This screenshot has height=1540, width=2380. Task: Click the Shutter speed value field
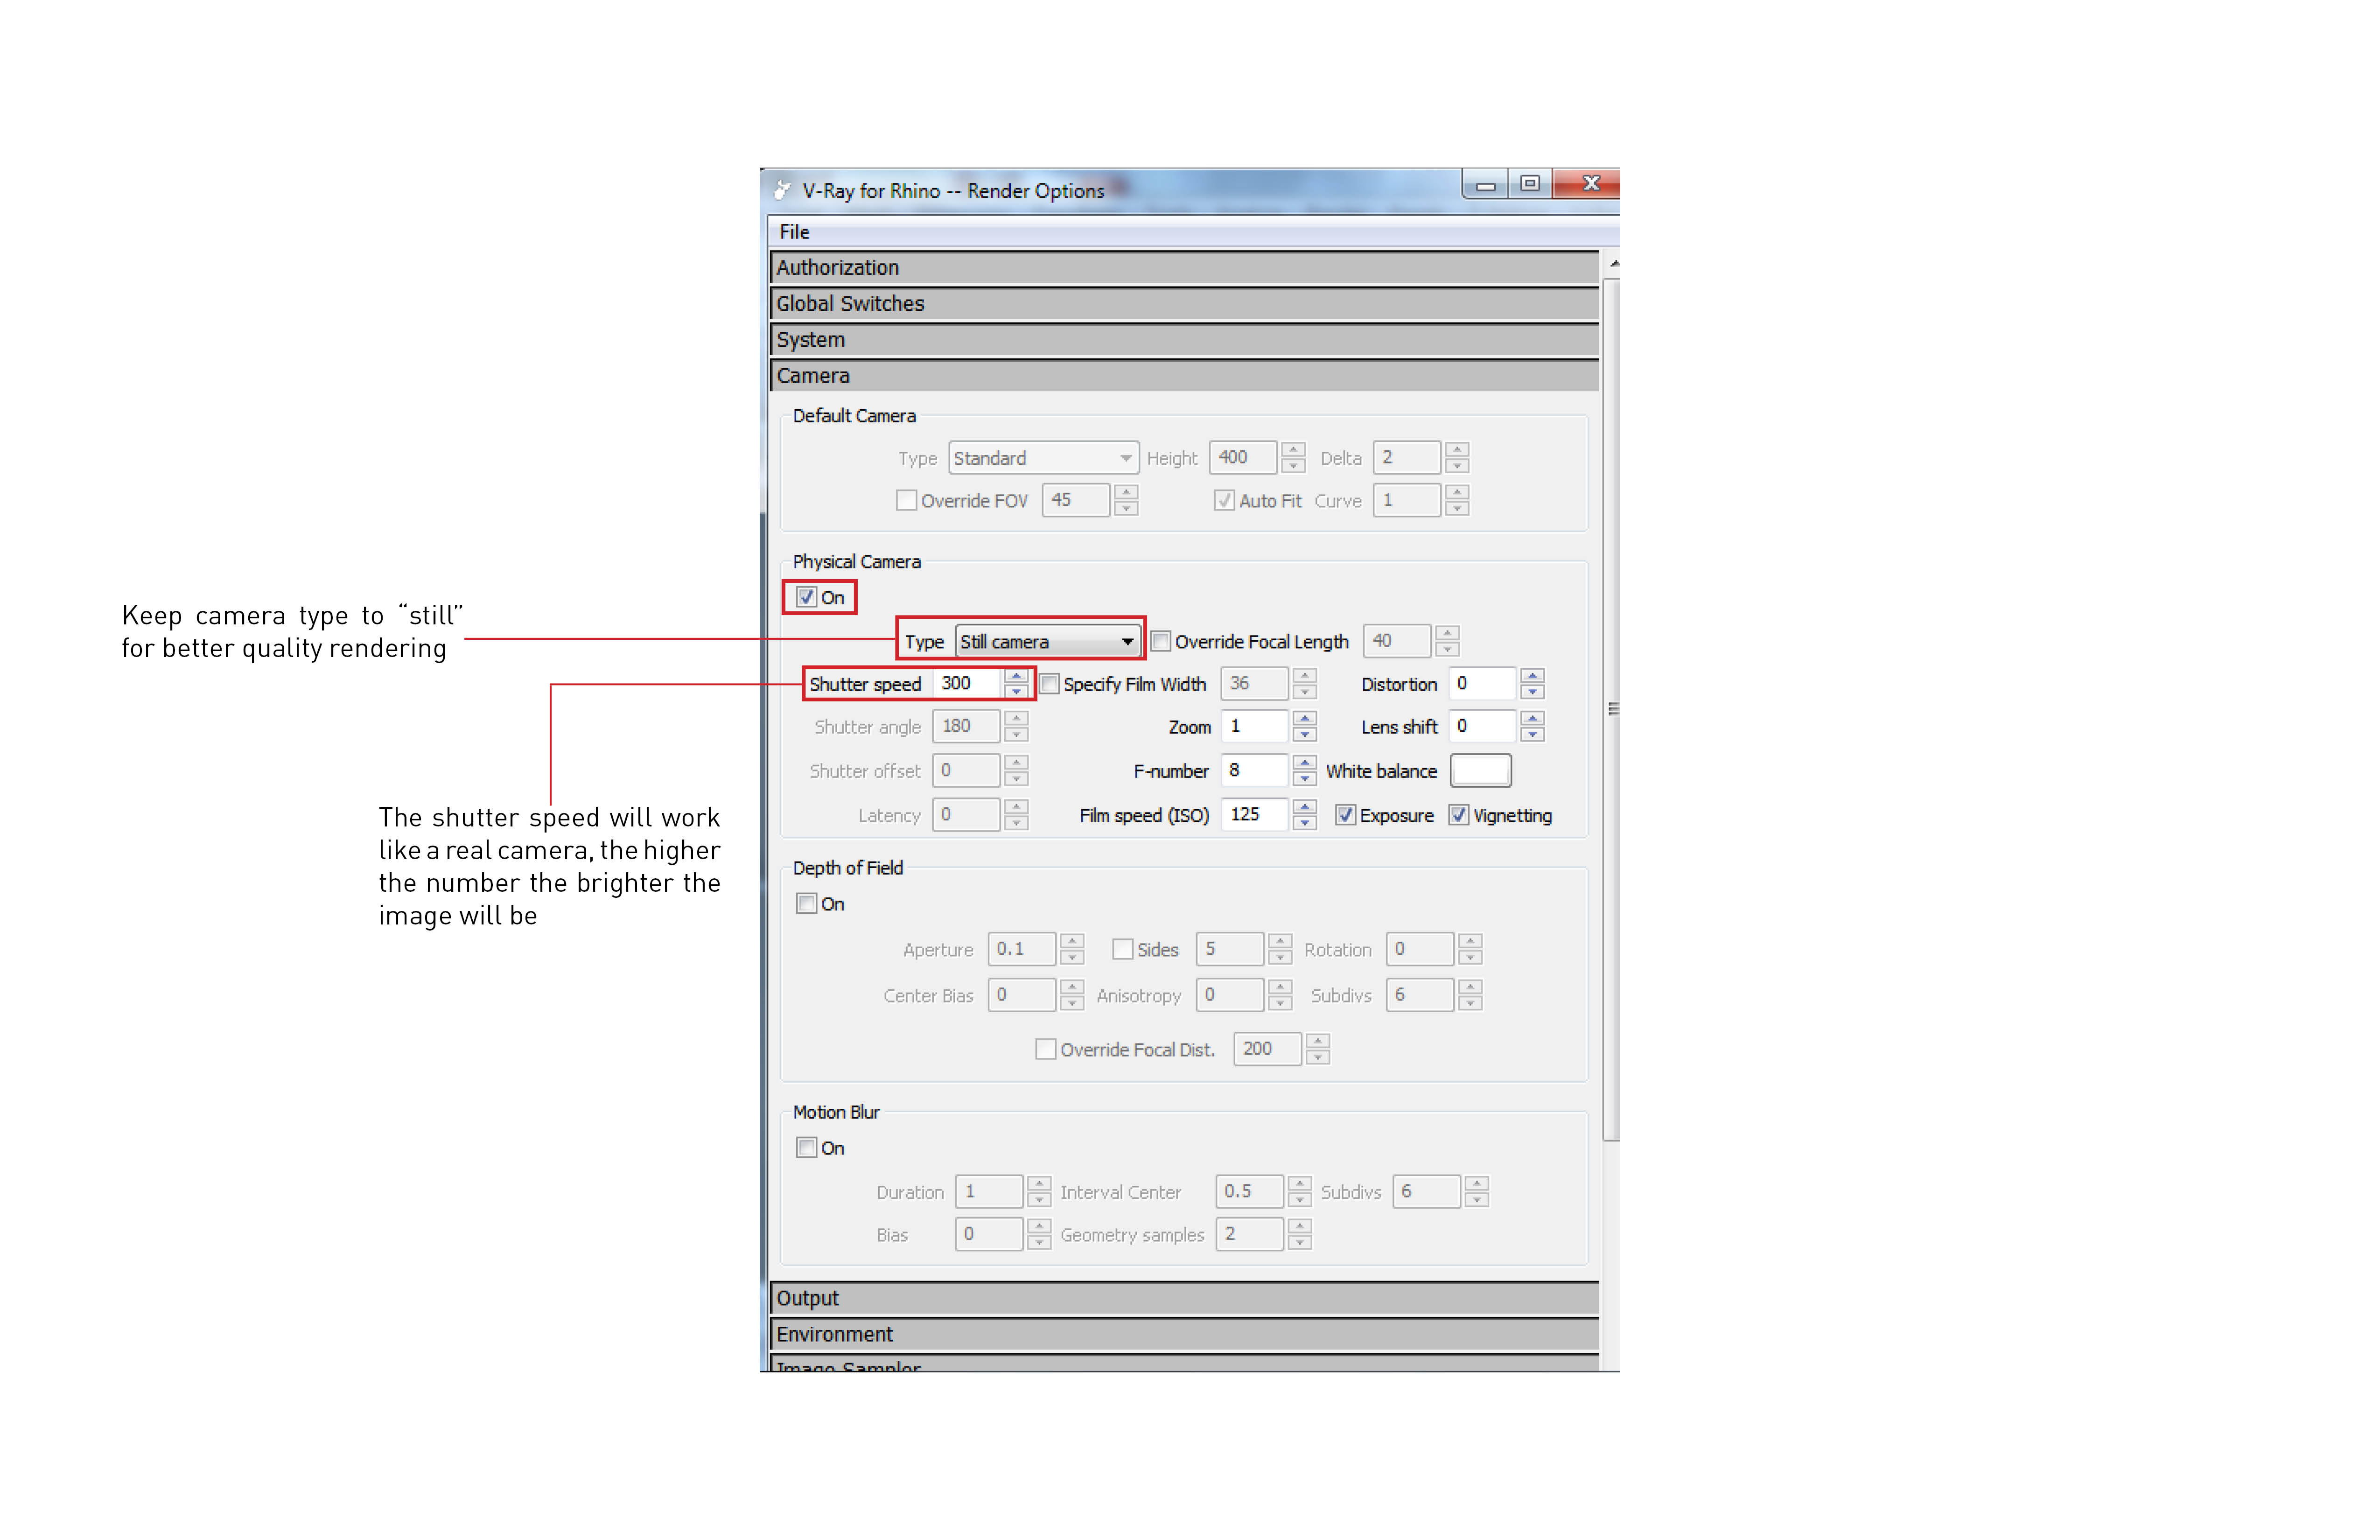(x=967, y=684)
